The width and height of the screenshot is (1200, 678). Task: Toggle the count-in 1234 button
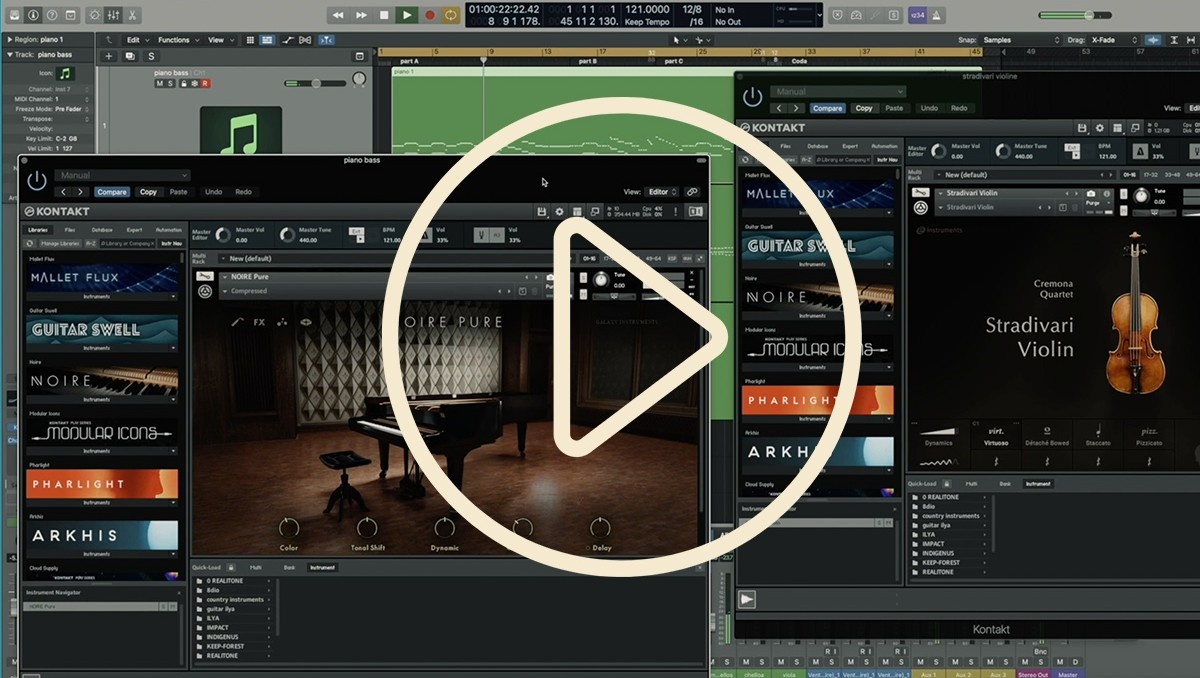tap(918, 15)
